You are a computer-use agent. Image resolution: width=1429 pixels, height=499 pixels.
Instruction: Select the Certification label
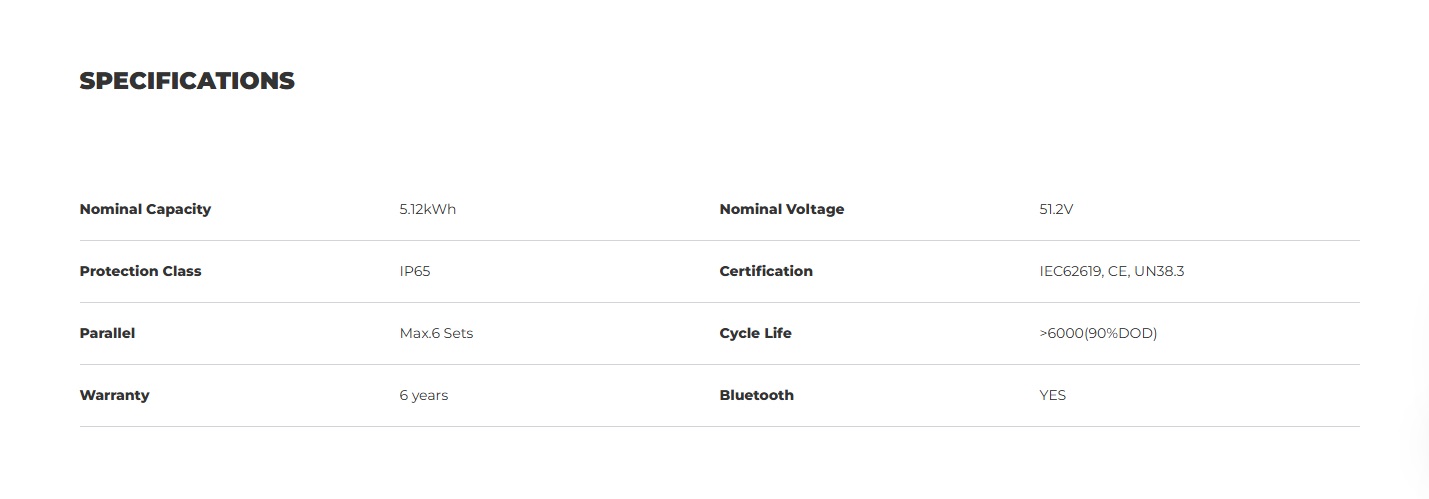[x=766, y=271]
